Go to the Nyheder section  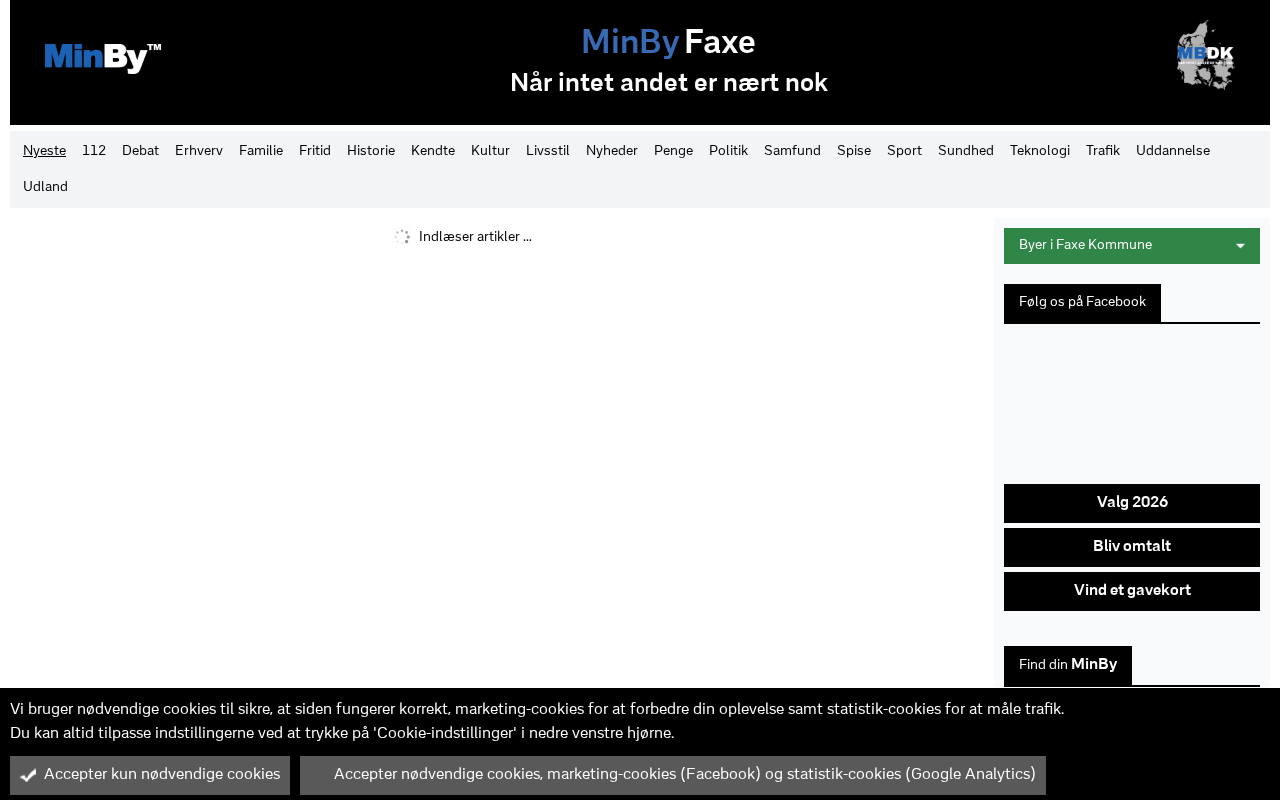(612, 151)
